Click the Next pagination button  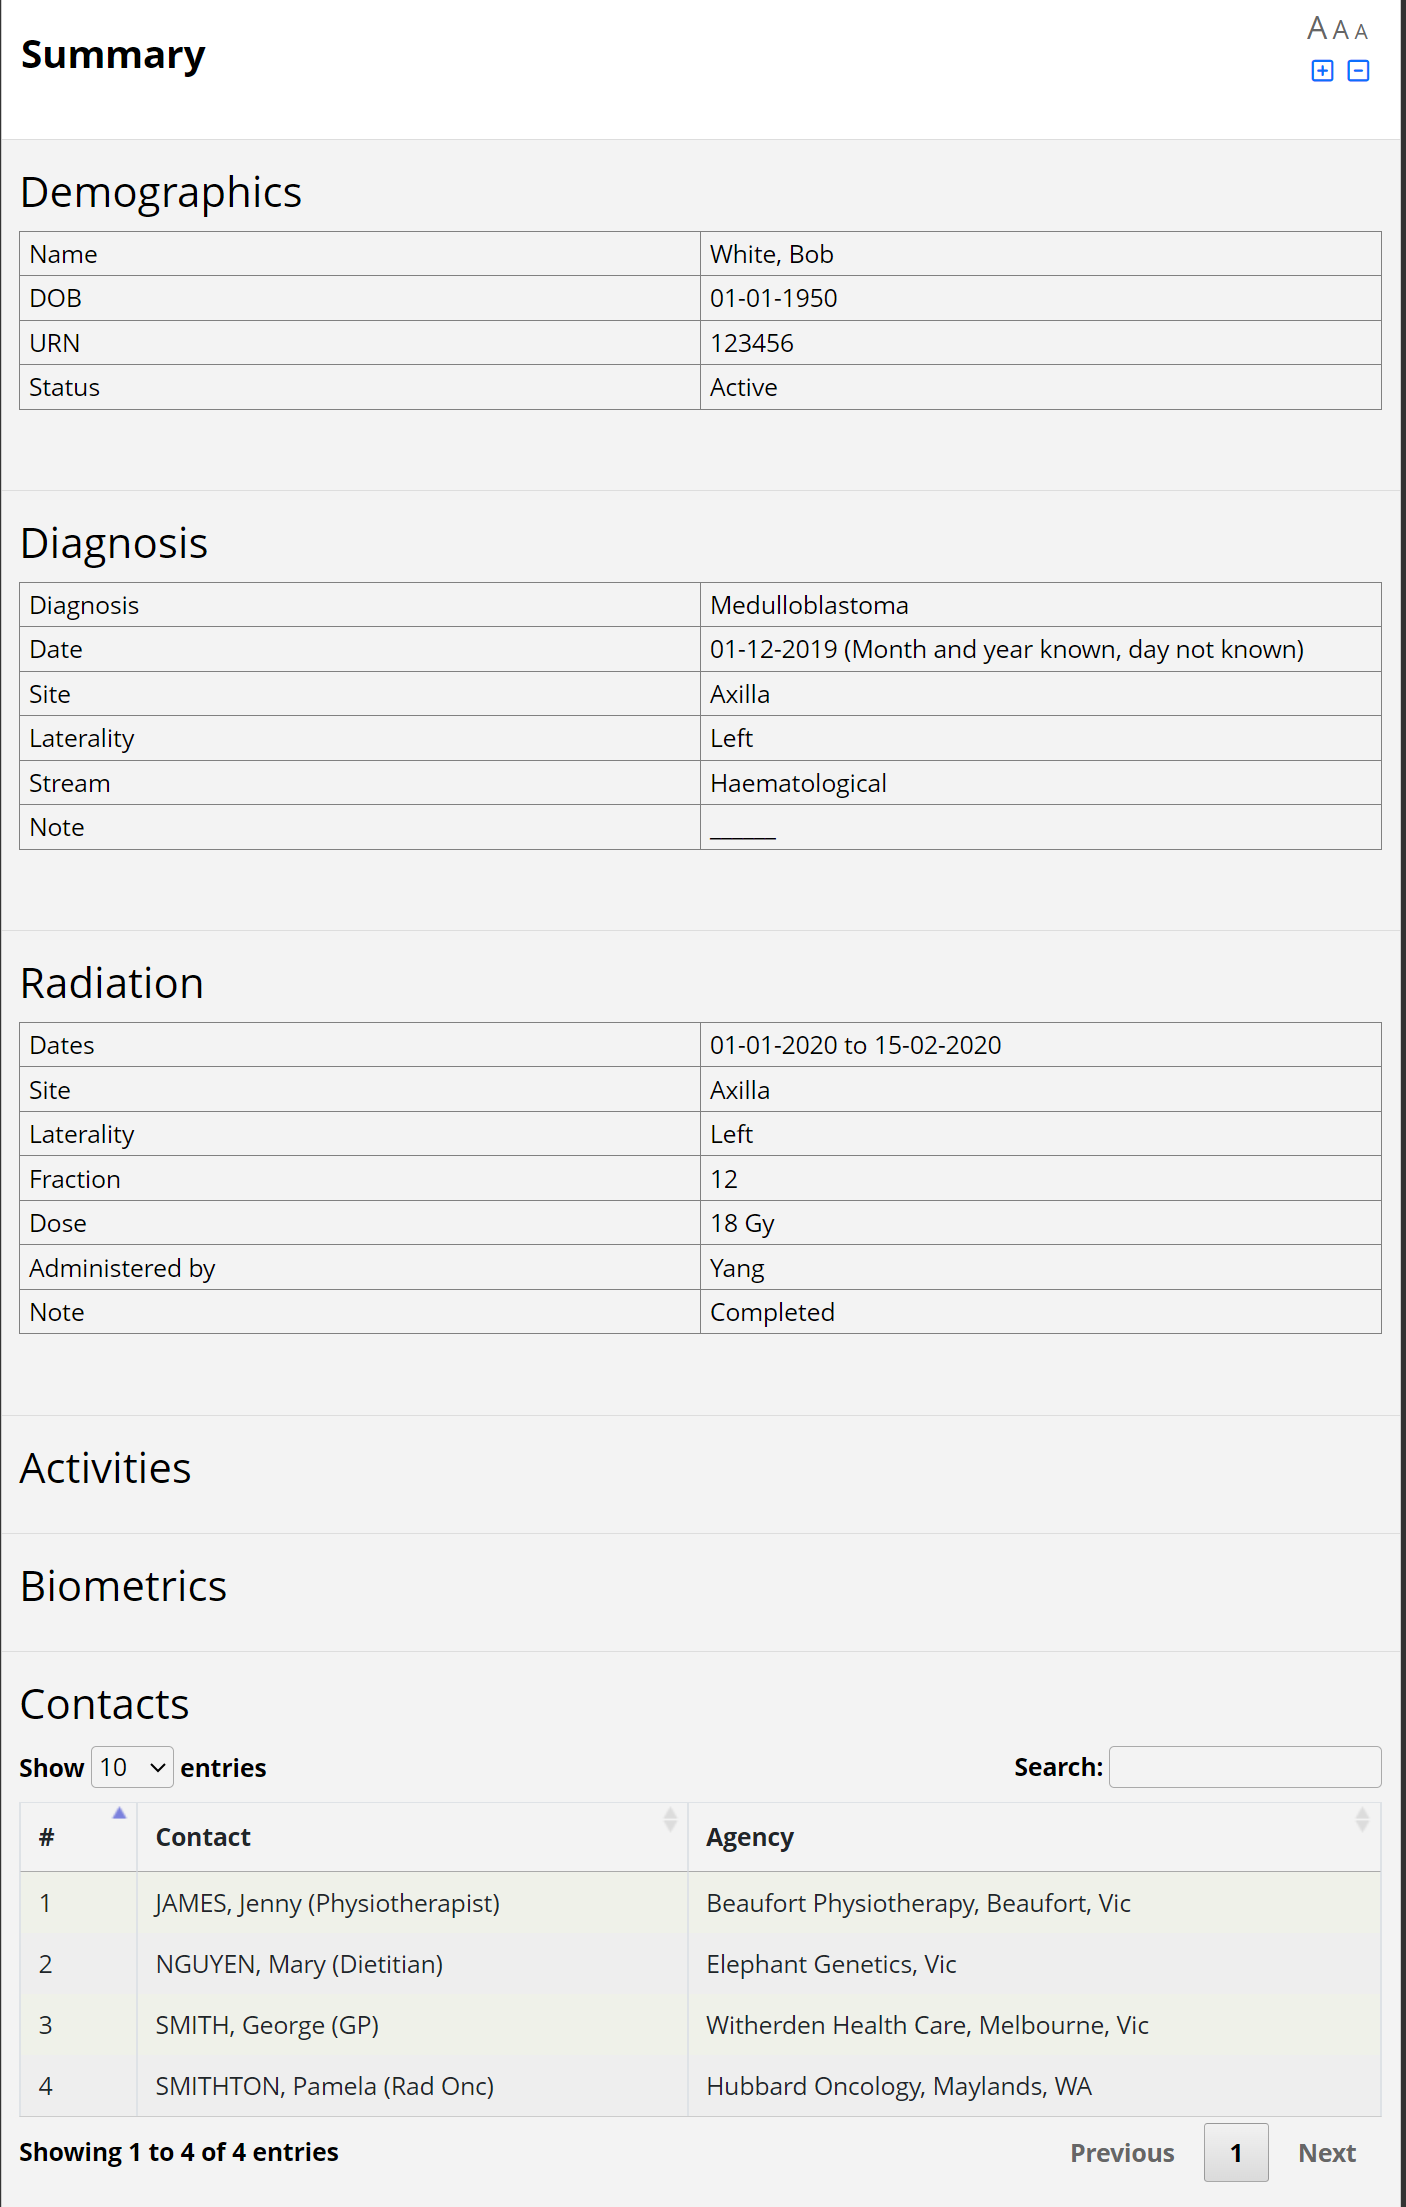point(1326,2152)
